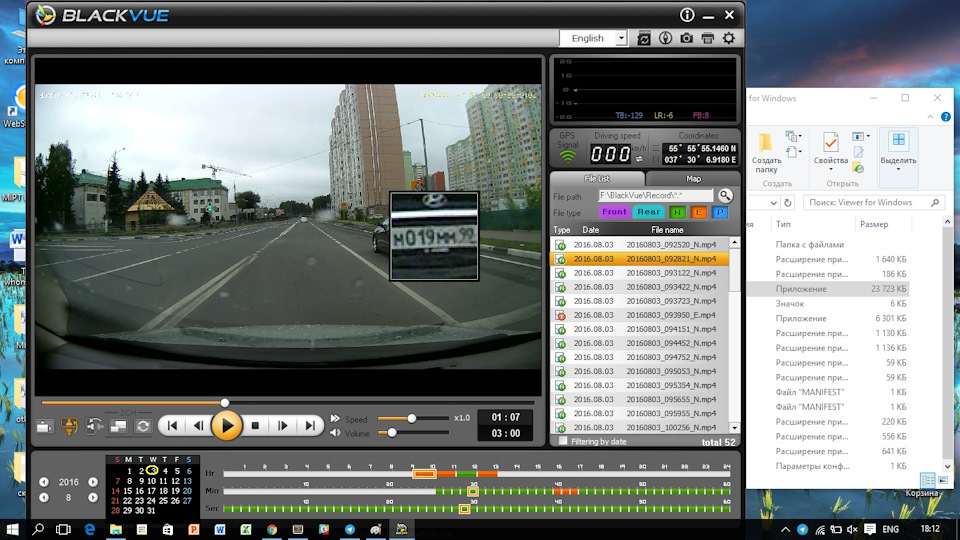The image size is (960, 540).
Task: Expand Свойства dropdown in Explorer ribbon
Action: (831, 170)
